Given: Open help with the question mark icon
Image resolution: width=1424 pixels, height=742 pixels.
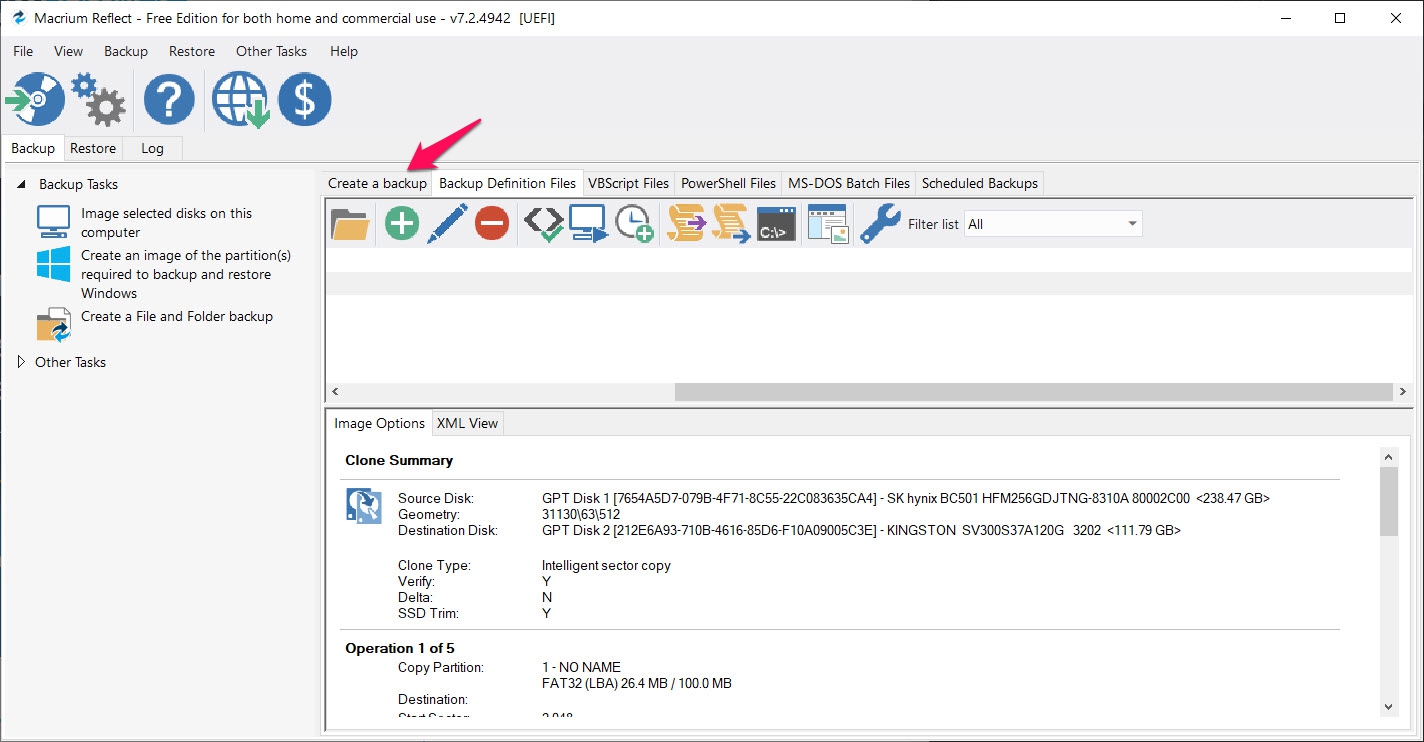Looking at the screenshot, I should click(x=169, y=100).
